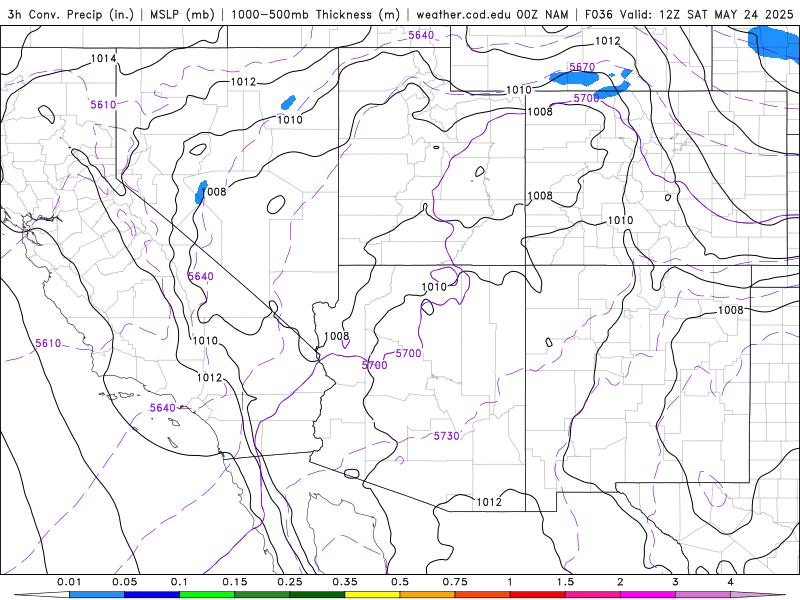Click the legend value 4
This screenshot has height=600, width=800.
[730, 582]
